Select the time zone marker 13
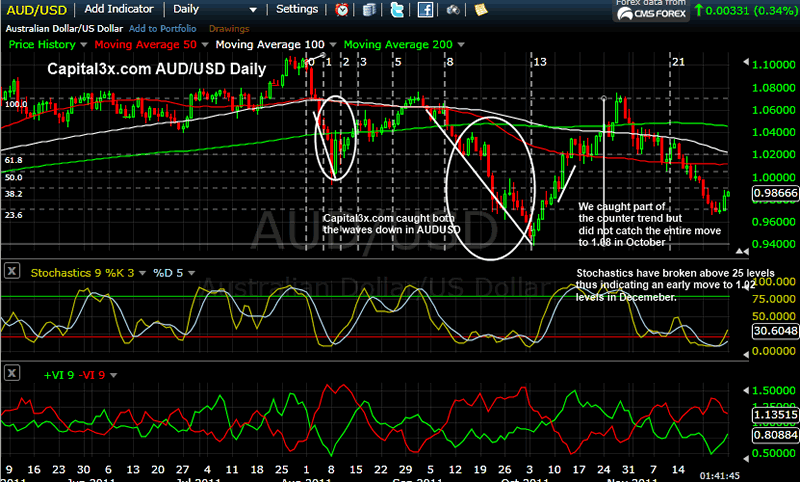The width and height of the screenshot is (800, 482). tap(540, 62)
